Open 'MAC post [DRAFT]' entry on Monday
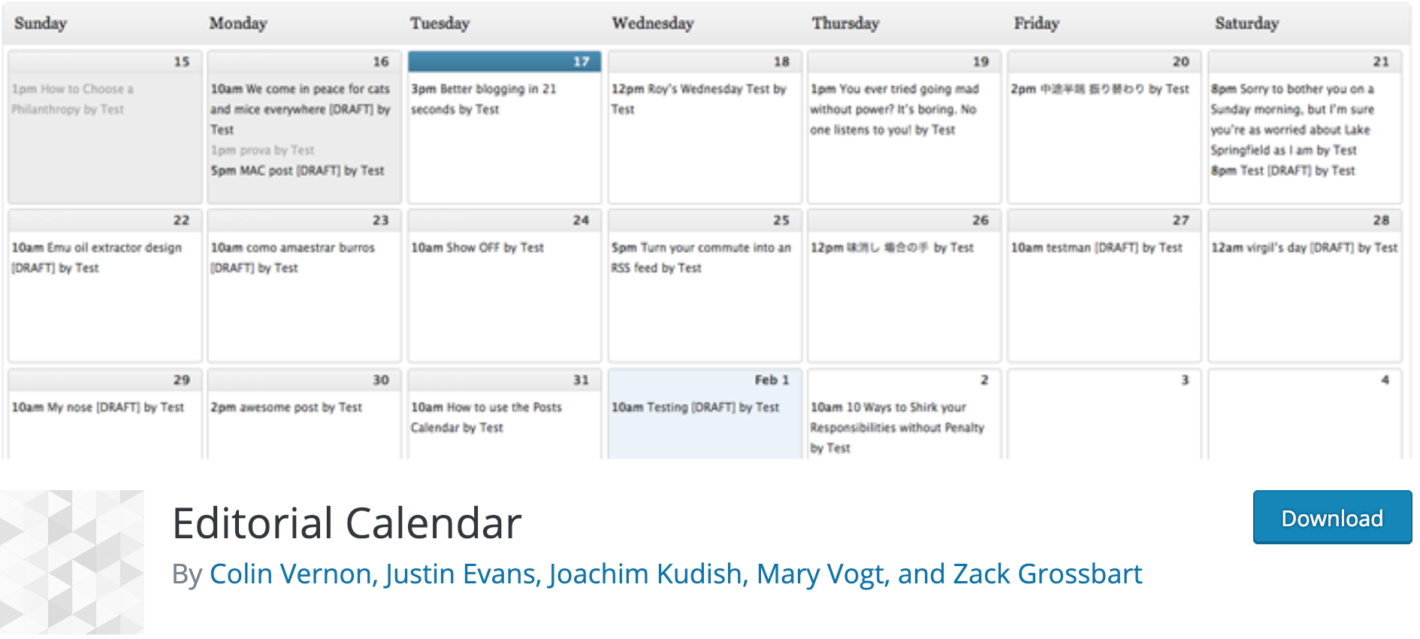The width and height of the screenshot is (1420, 639). 297,171
